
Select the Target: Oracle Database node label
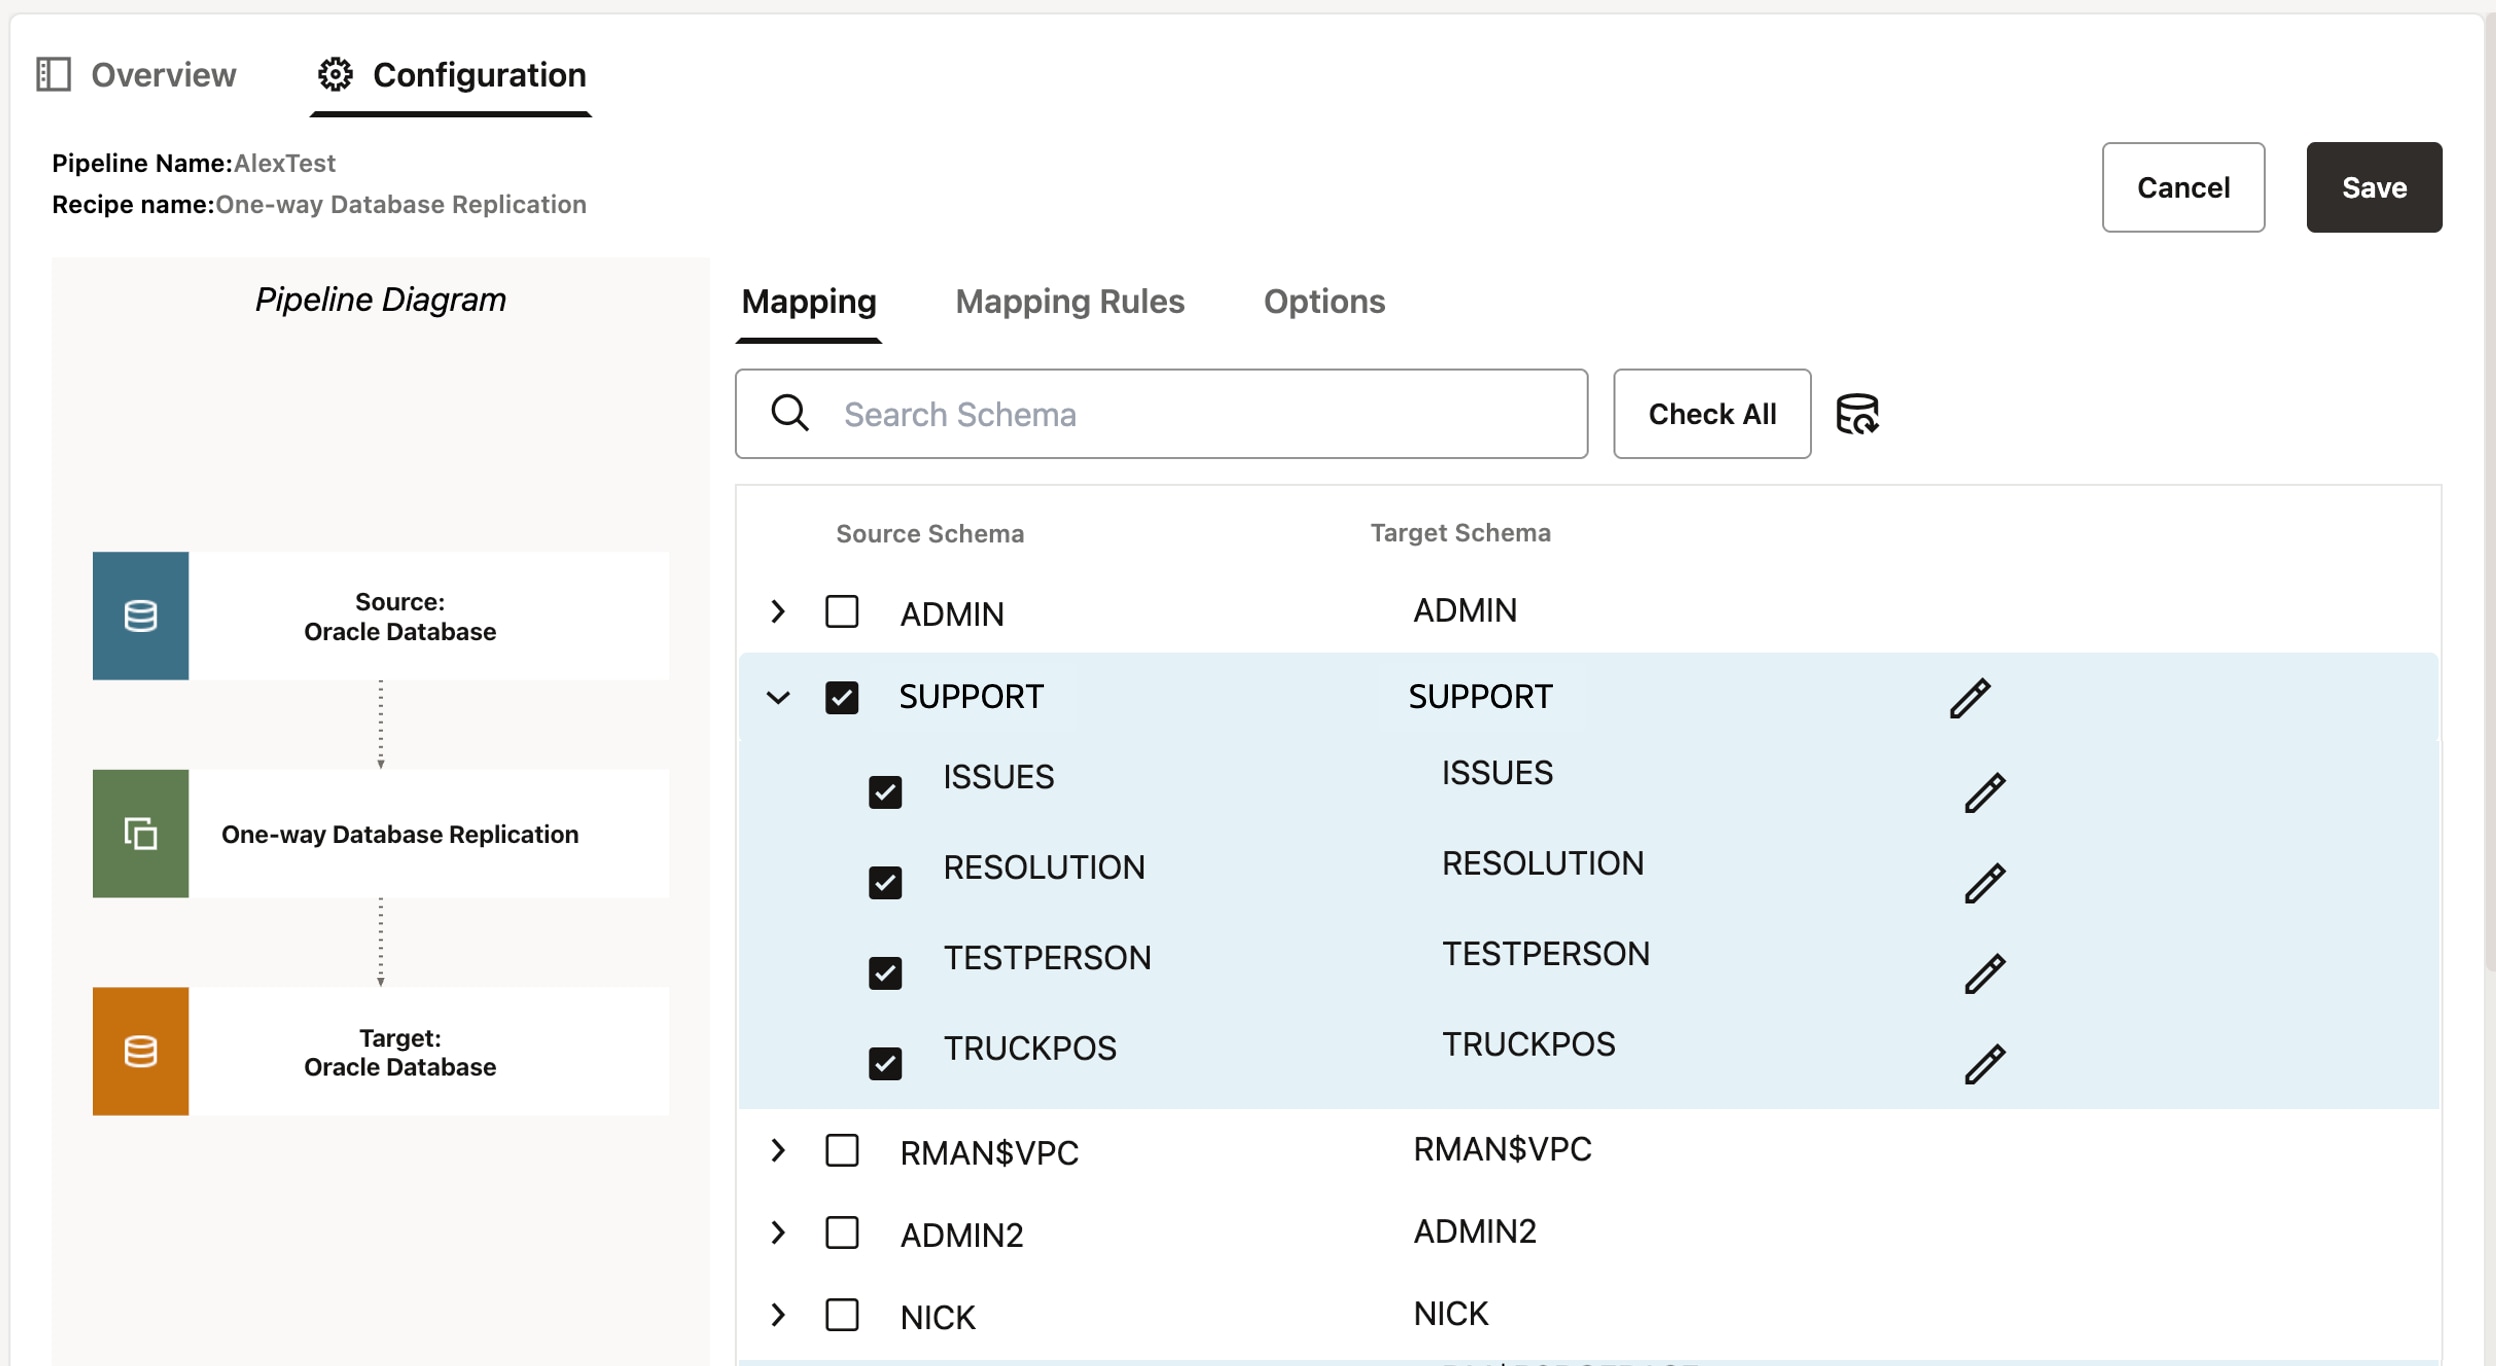point(400,1052)
